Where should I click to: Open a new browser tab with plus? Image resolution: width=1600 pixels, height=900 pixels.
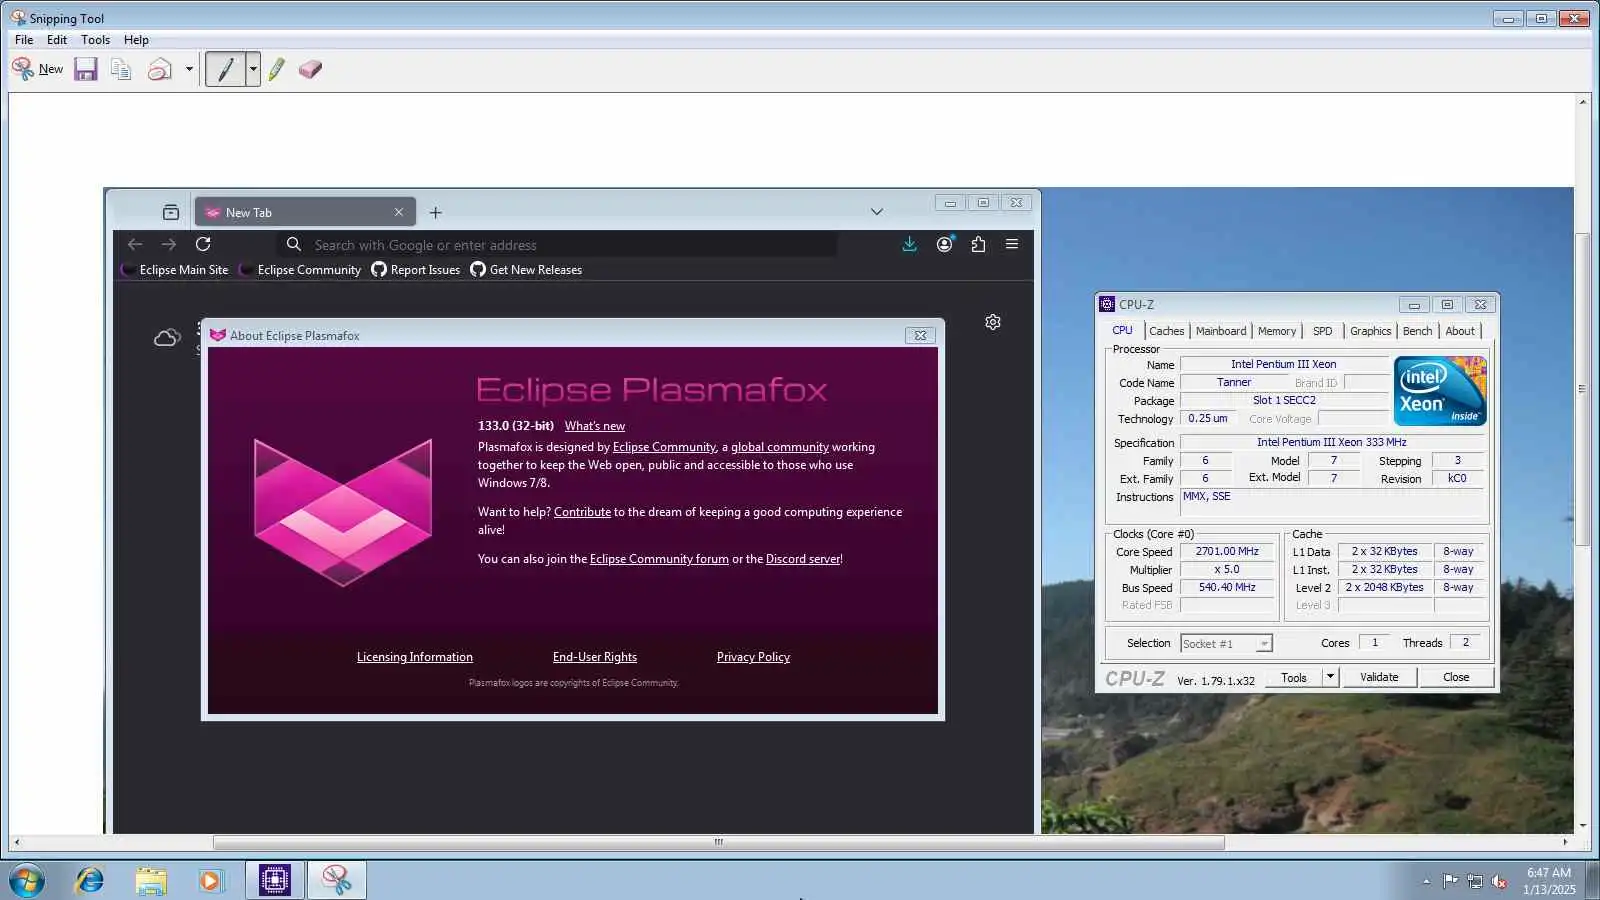click(x=435, y=212)
